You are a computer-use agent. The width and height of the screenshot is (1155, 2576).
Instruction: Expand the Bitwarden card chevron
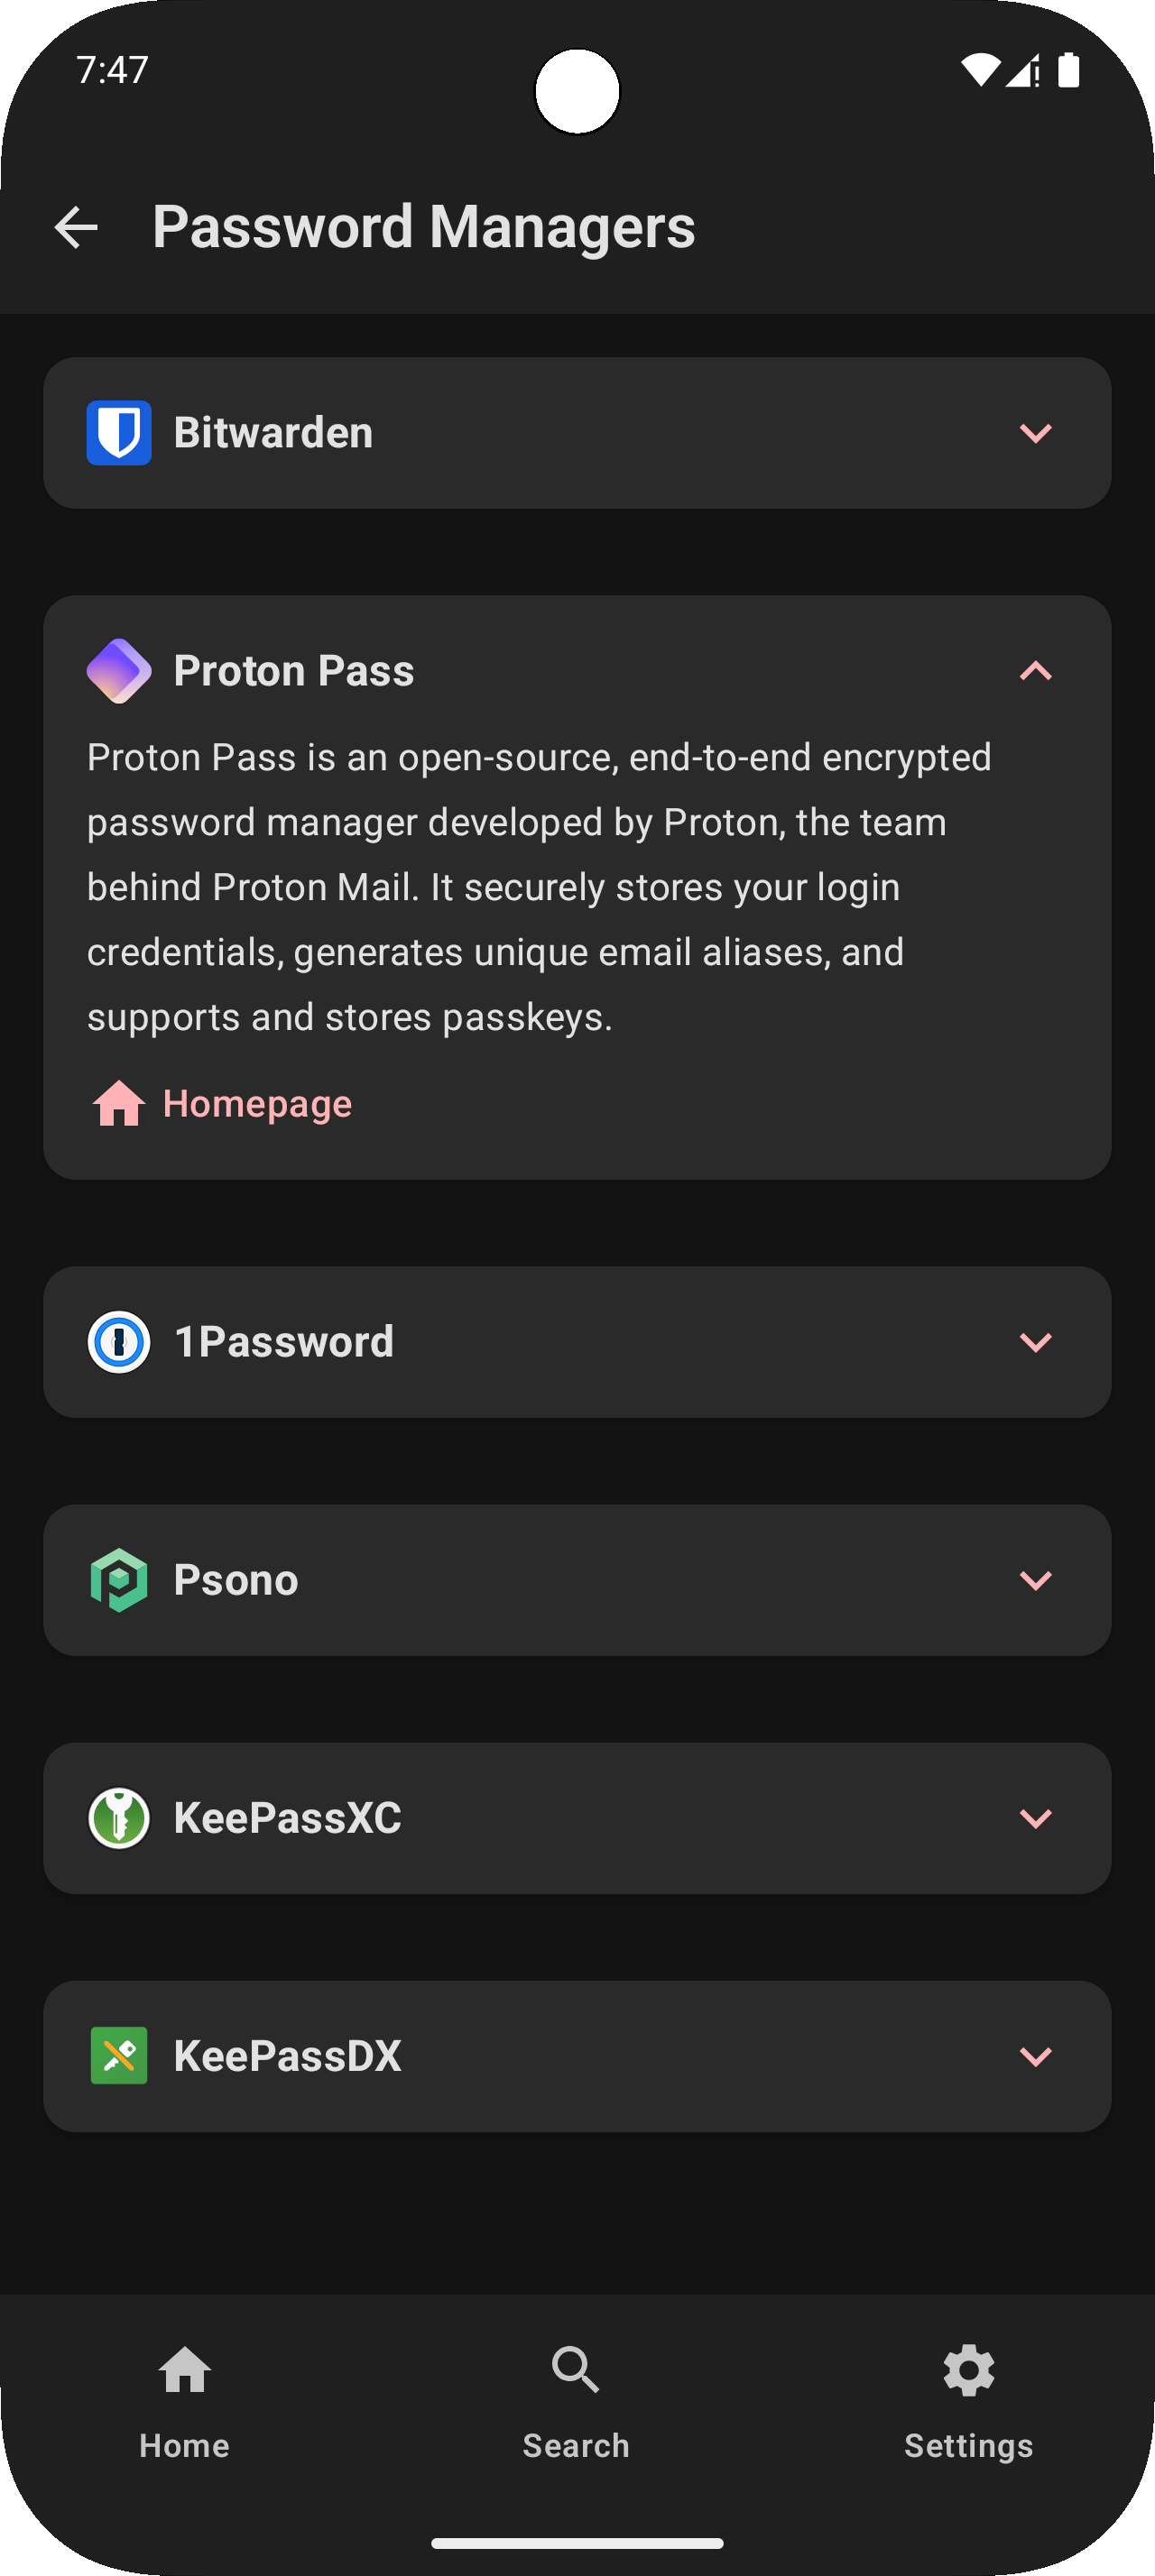point(1036,433)
